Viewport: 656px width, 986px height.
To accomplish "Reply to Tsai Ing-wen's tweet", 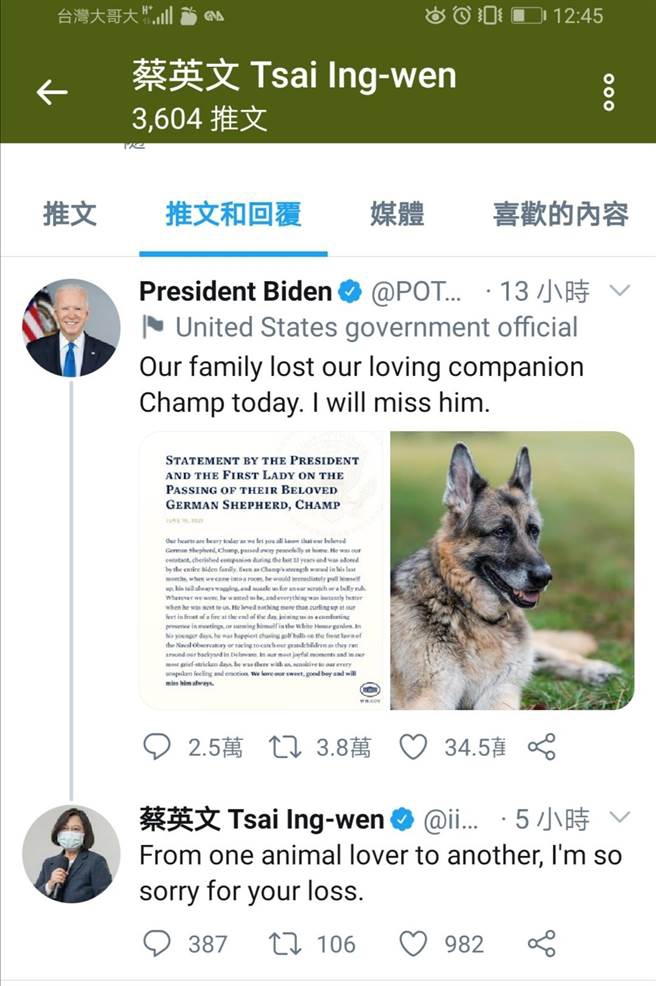I will 157,943.
